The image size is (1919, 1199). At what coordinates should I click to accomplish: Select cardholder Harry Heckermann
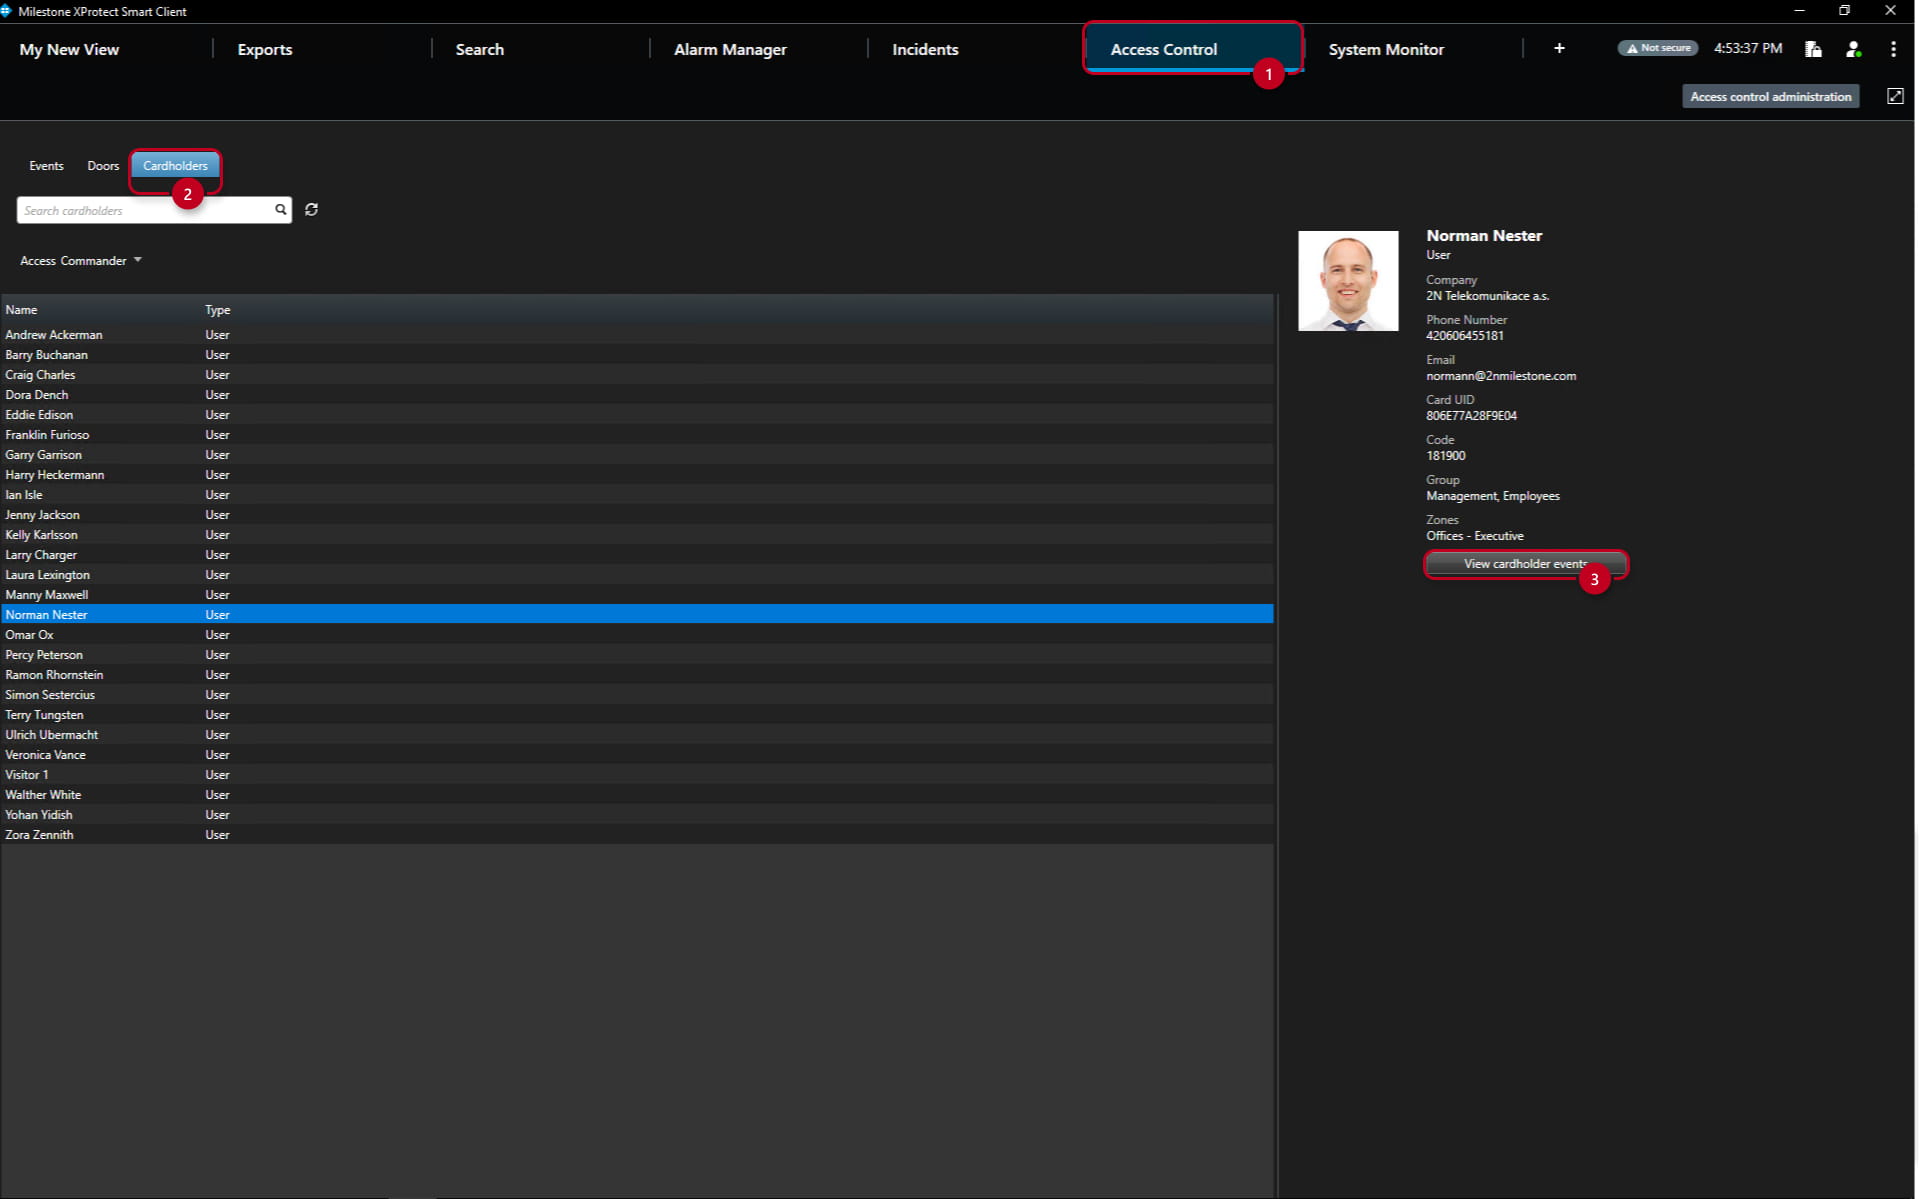(637, 475)
